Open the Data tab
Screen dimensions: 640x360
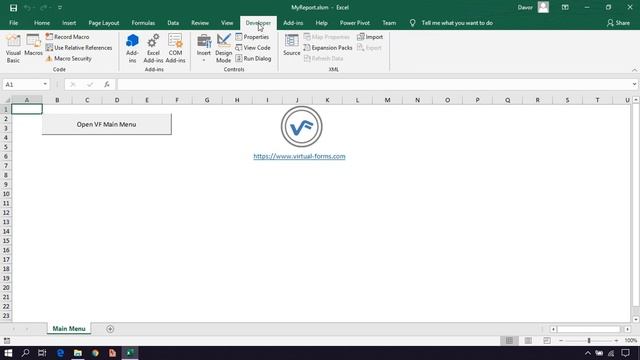(x=173, y=23)
